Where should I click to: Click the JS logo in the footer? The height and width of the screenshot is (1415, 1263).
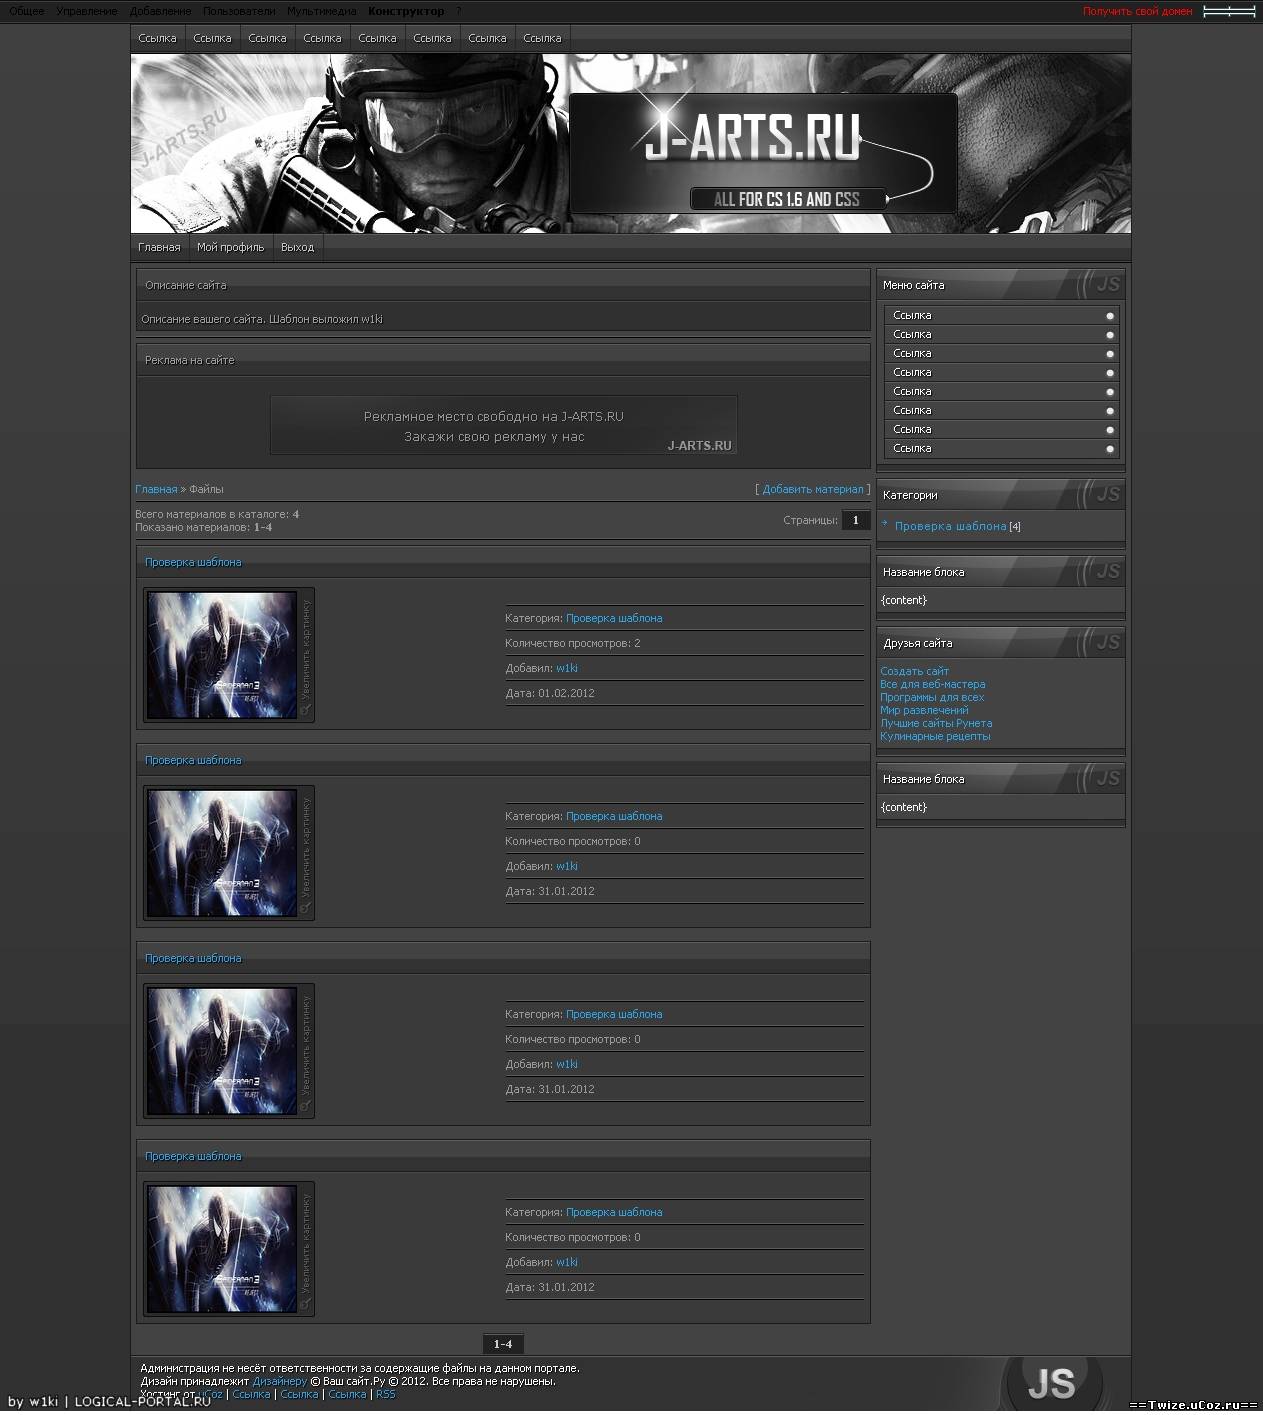[x=1051, y=1383]
